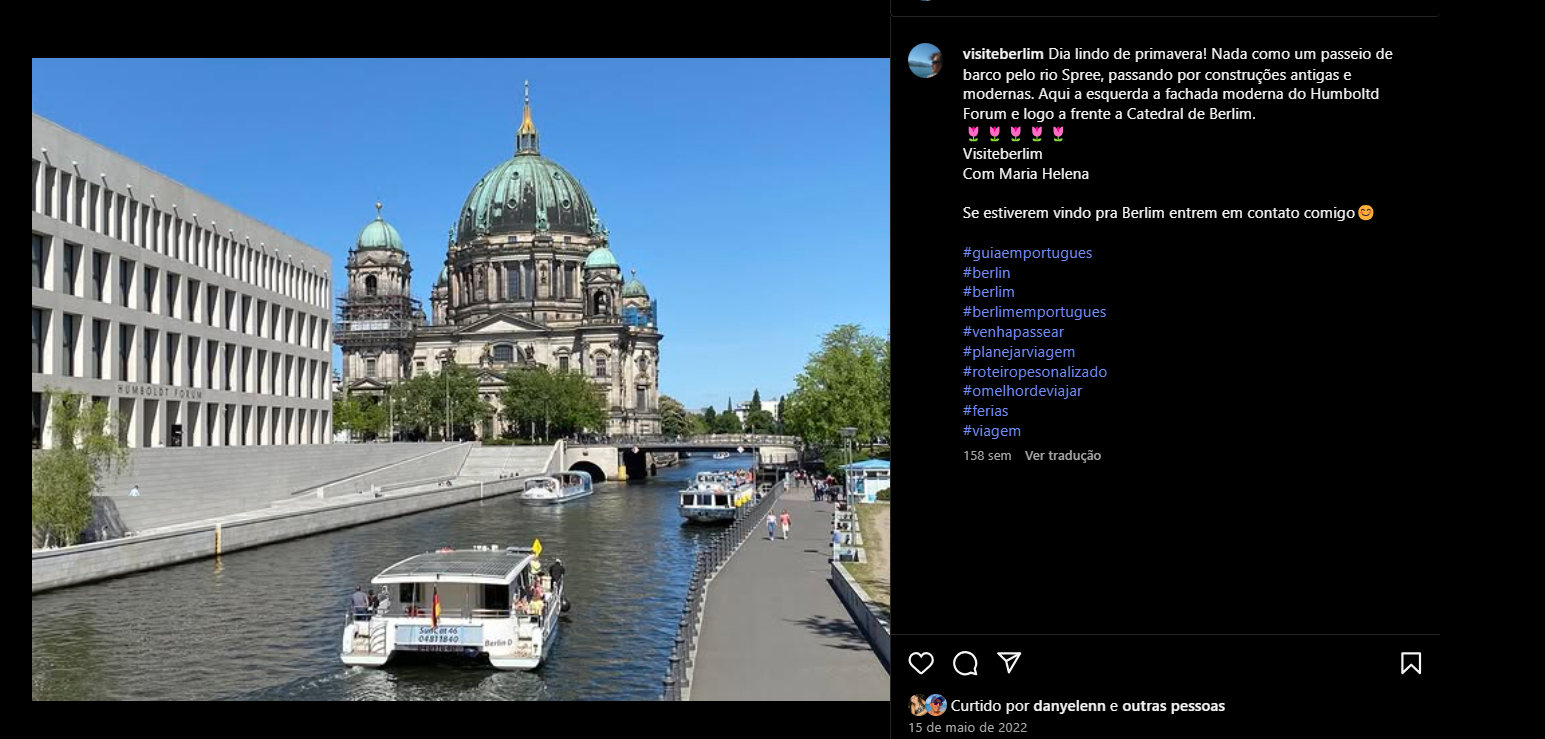The width and height of the screenshot is (1545, 739).
Task: Open the visiteberlim profile picture
Action: click(925, 61)
